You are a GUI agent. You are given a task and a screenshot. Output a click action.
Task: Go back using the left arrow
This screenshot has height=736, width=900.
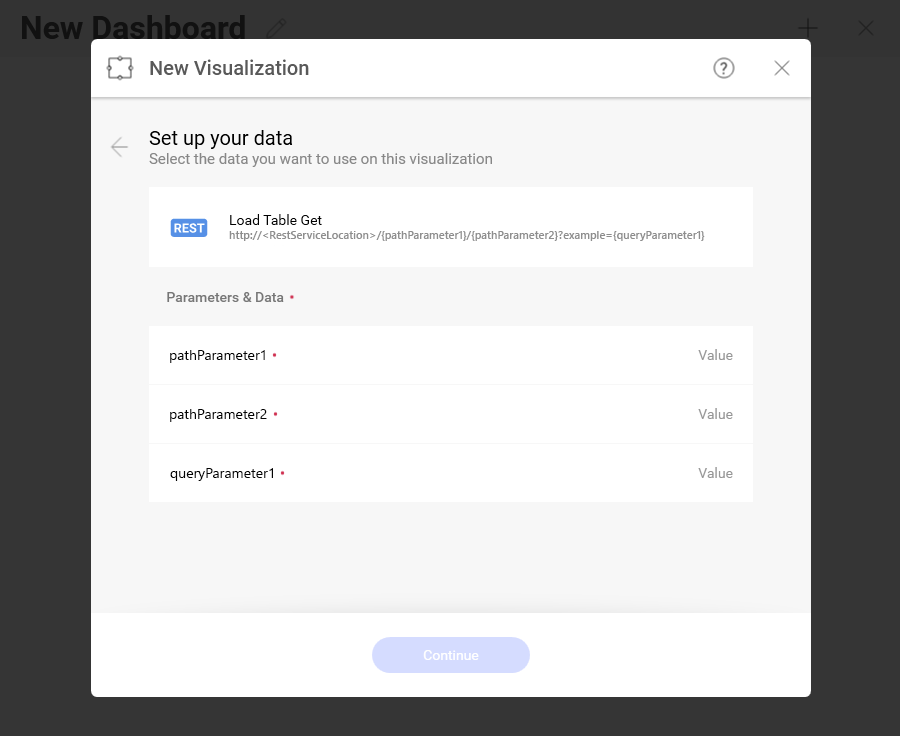click(119, 148)
